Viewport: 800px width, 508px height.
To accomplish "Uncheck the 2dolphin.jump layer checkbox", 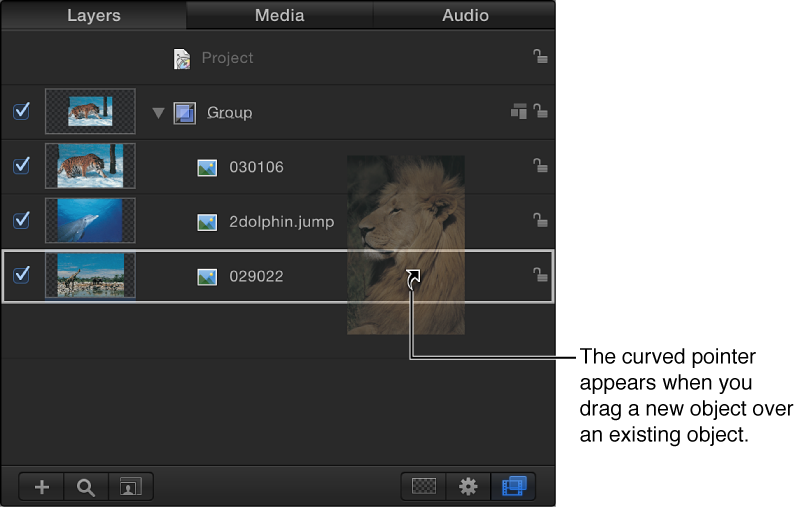I will click(x=21, y=220).
